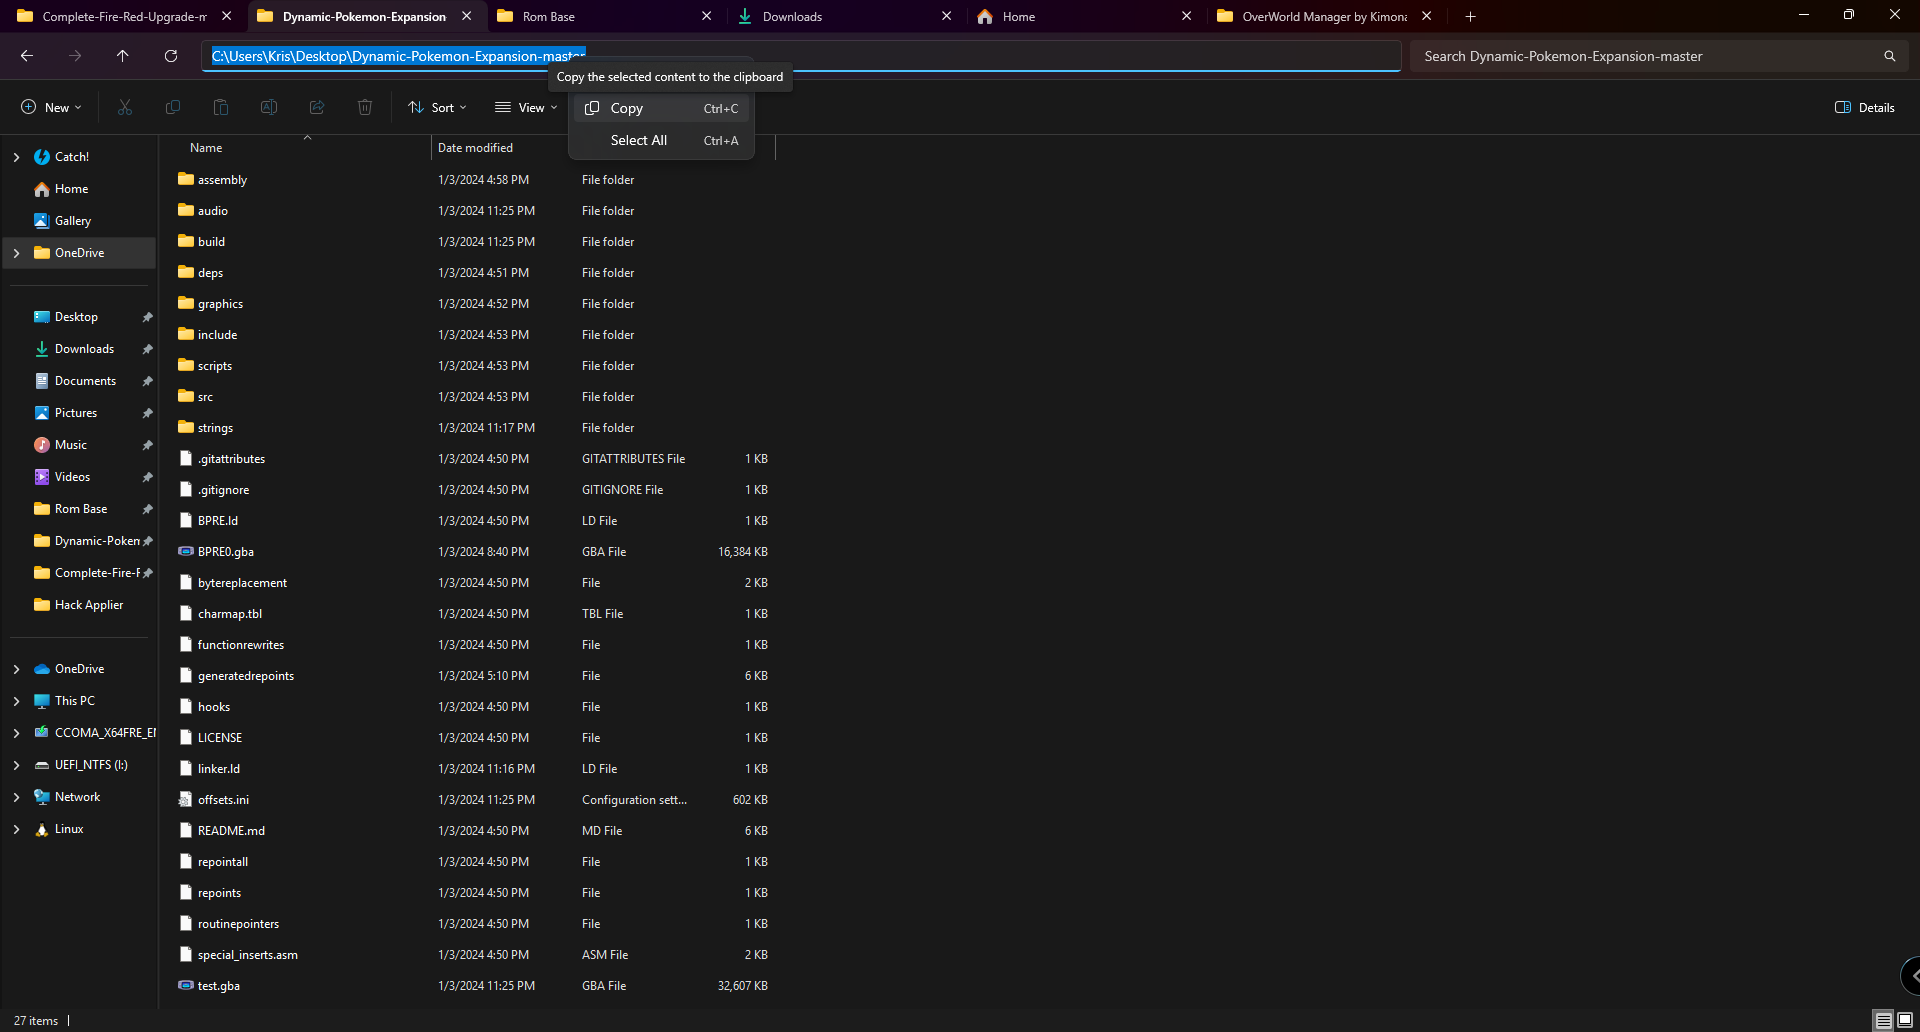
Task: Expand the Network tree node
Action: tap(16, 797)
